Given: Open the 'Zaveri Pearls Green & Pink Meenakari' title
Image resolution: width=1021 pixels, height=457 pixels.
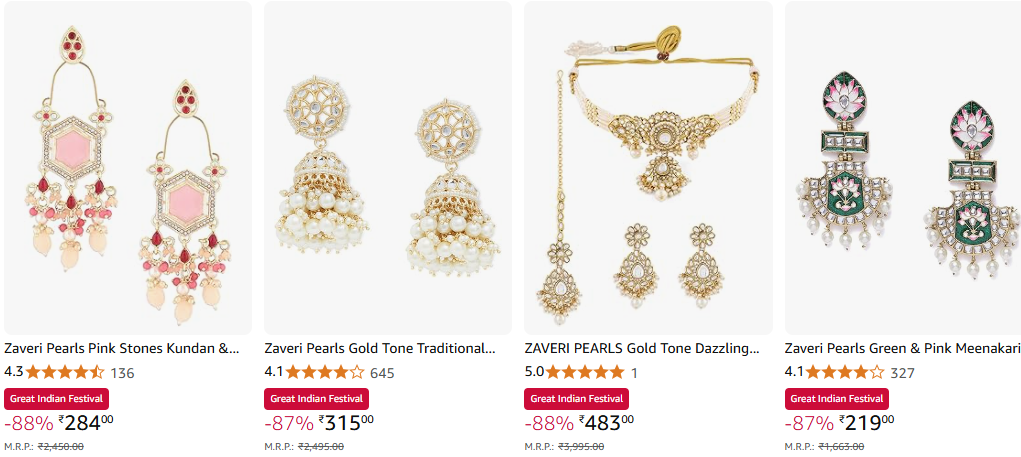Looking at the screenshot, I should click(902, 349).
